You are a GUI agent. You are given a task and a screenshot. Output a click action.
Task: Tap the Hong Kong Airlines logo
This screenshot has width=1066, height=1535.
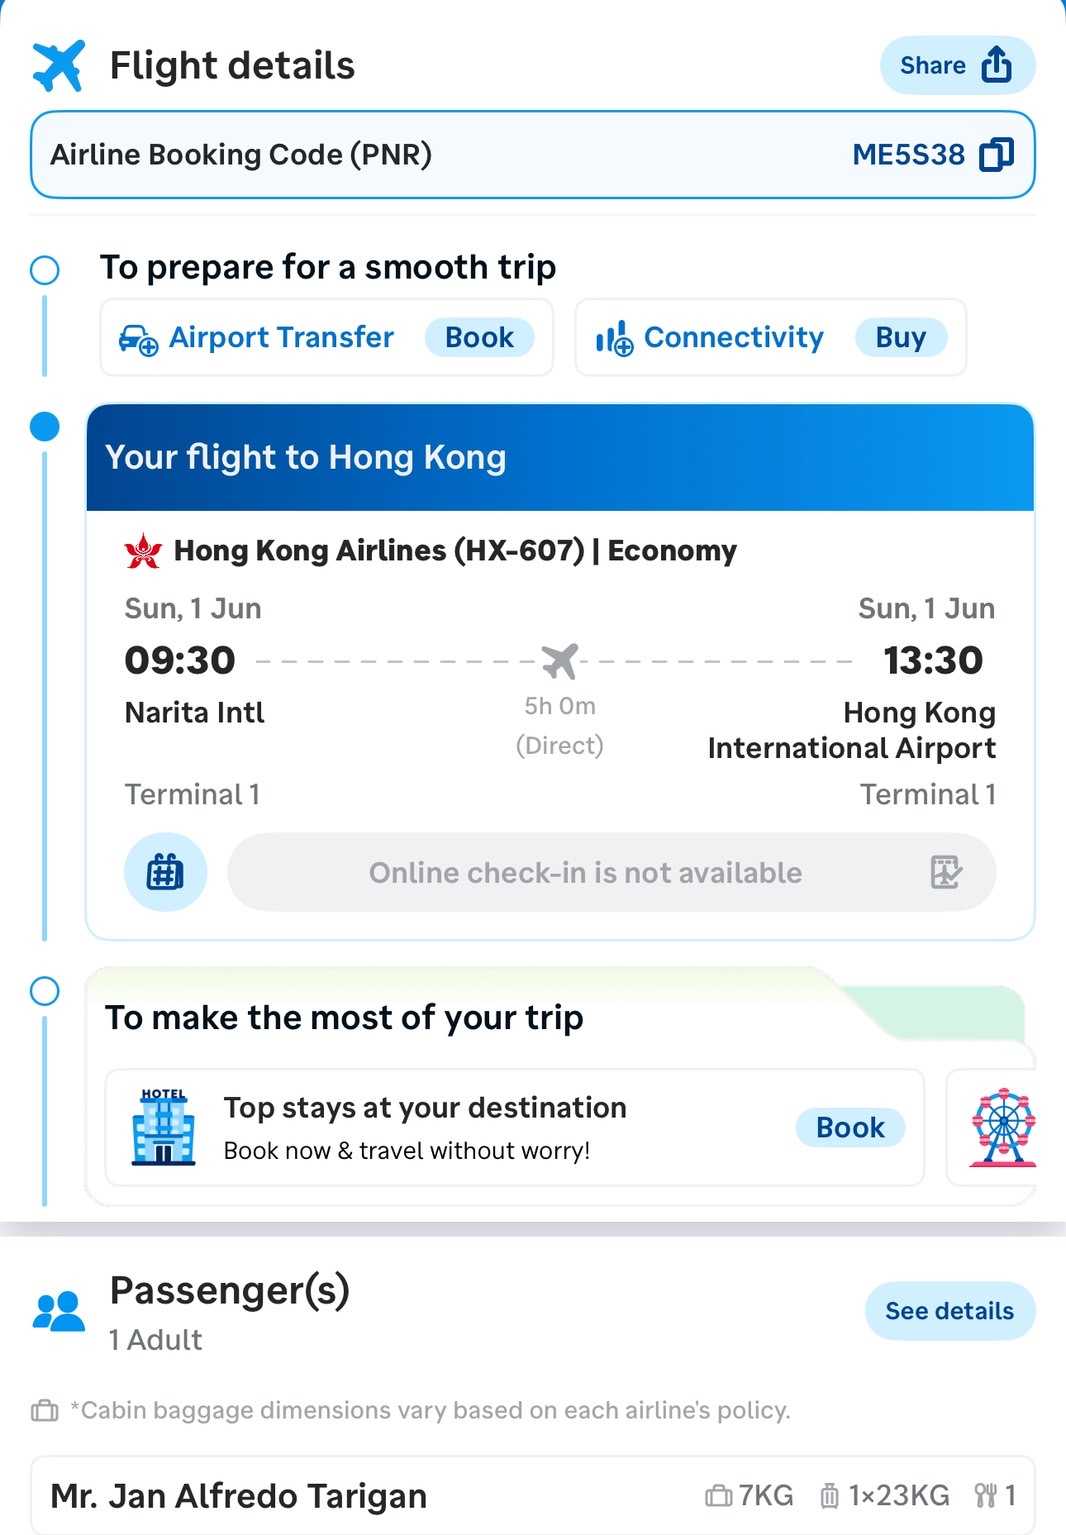(143, 551)
